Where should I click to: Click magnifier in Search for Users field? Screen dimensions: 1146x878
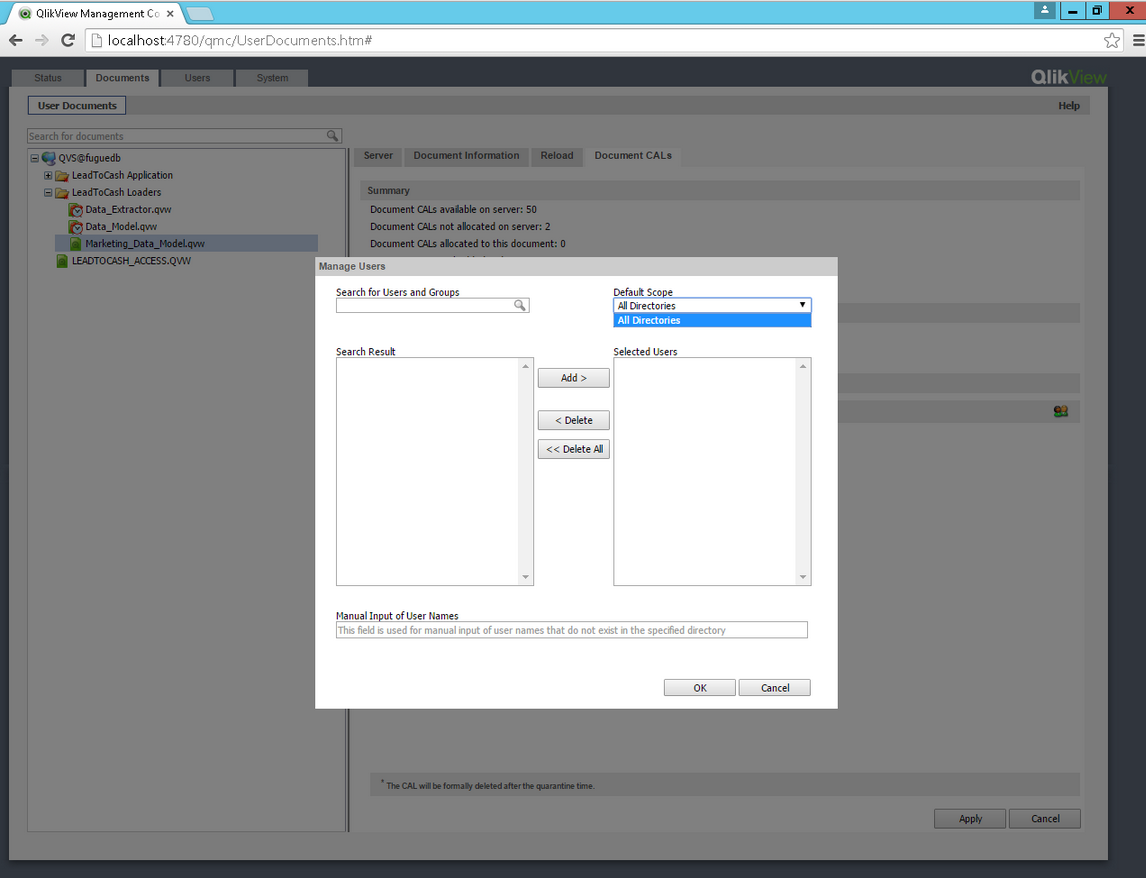tap(520, 306)
